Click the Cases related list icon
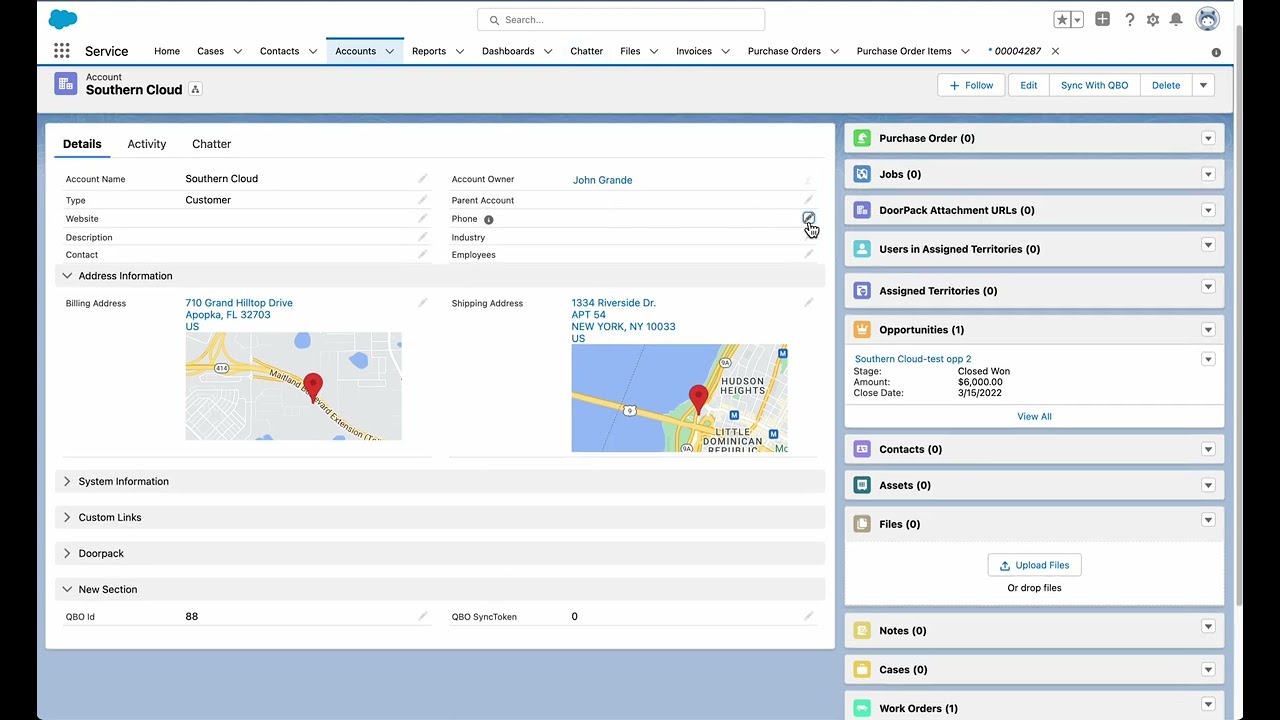 click(x=862, y=669)
